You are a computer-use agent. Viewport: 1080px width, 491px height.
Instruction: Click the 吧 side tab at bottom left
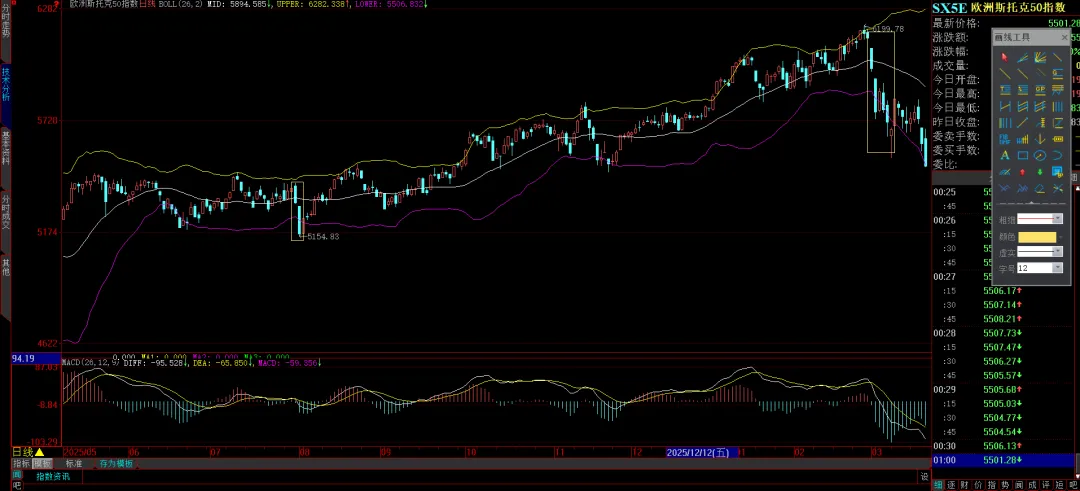(x=17, y=485)
